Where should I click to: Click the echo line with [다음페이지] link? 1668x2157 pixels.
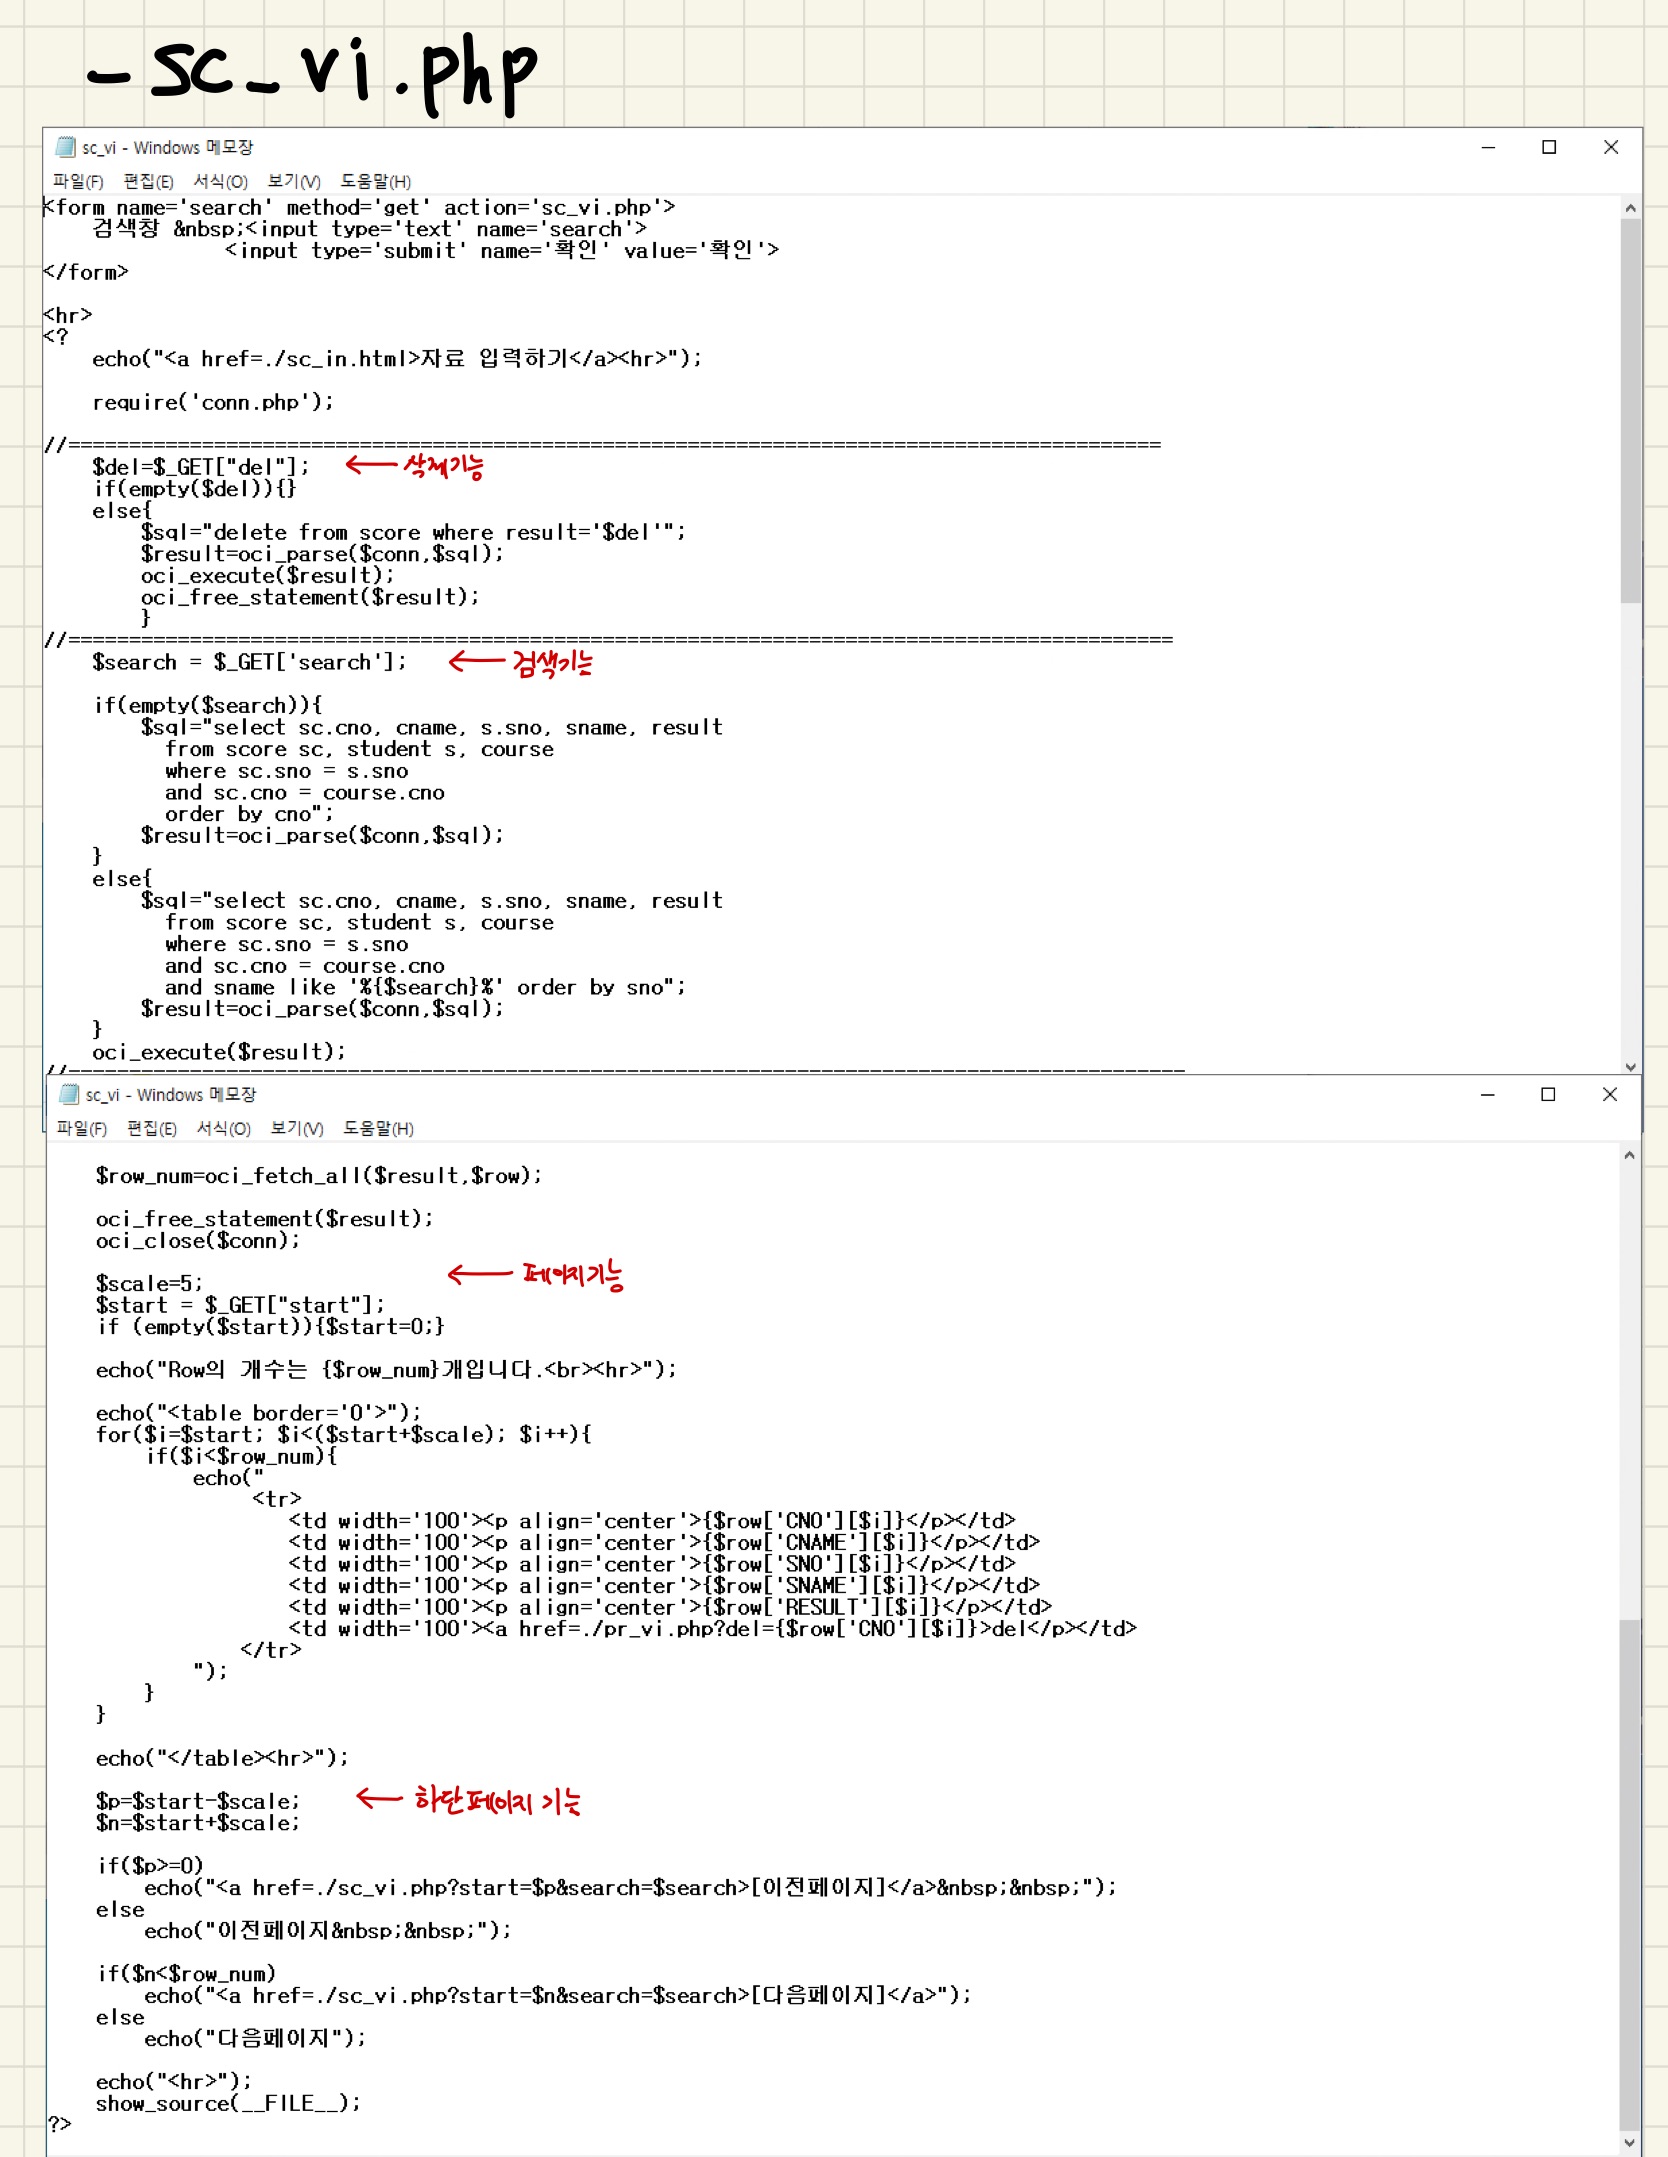pos(558,1995)
